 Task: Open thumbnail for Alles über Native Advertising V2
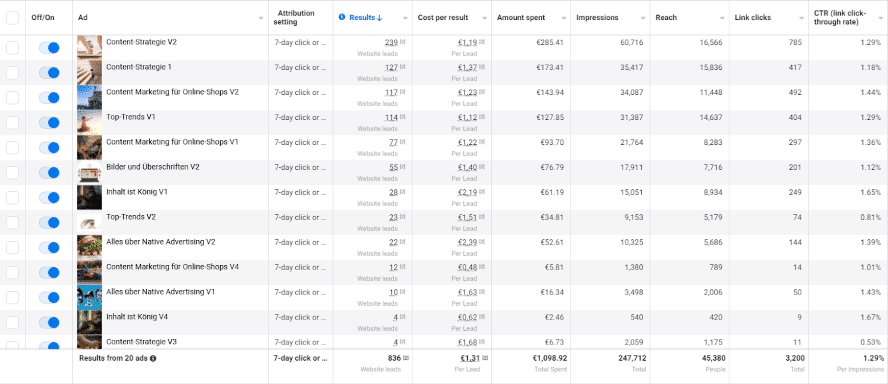pos(89,247)
